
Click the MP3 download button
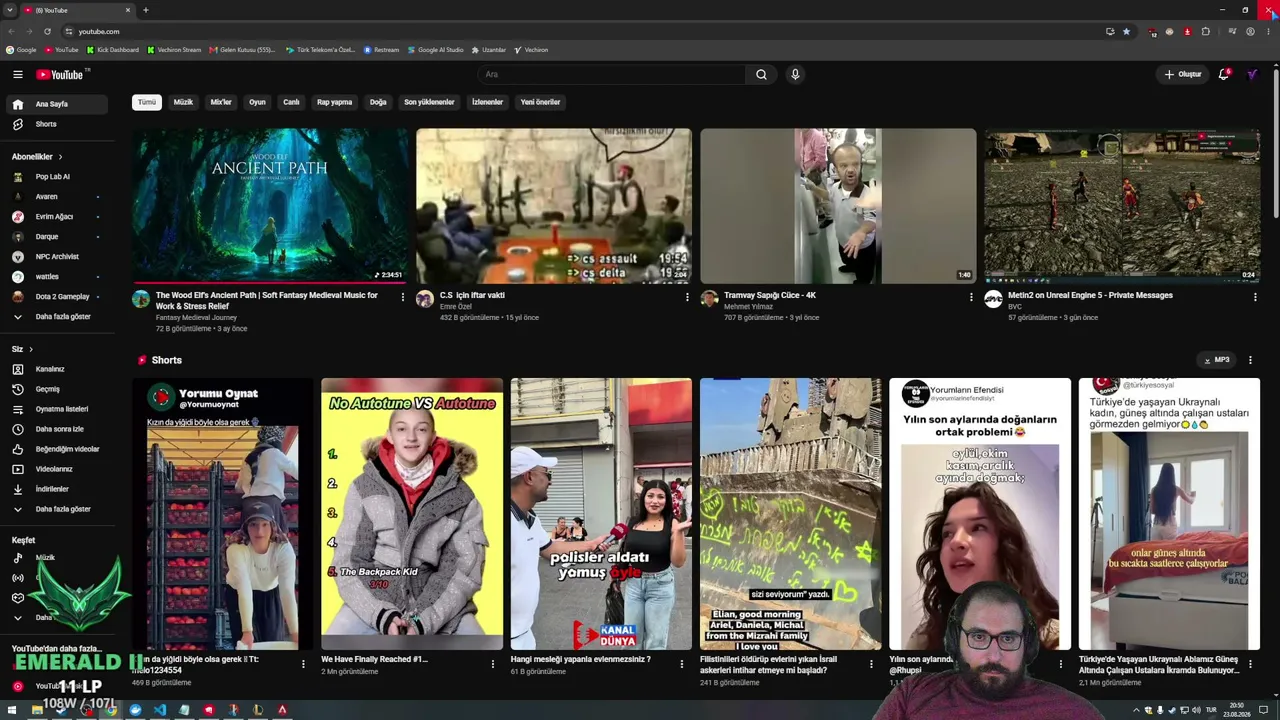pos(1217,360)
